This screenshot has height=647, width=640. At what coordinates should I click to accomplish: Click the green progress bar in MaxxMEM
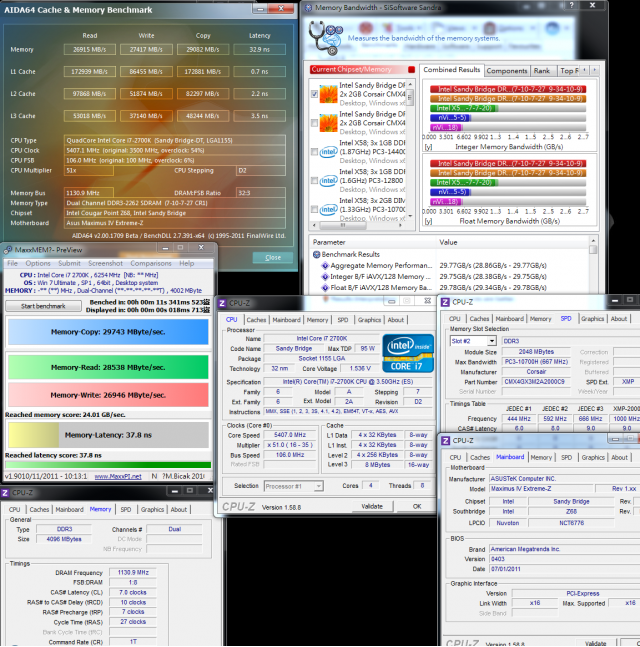[108, 465]
